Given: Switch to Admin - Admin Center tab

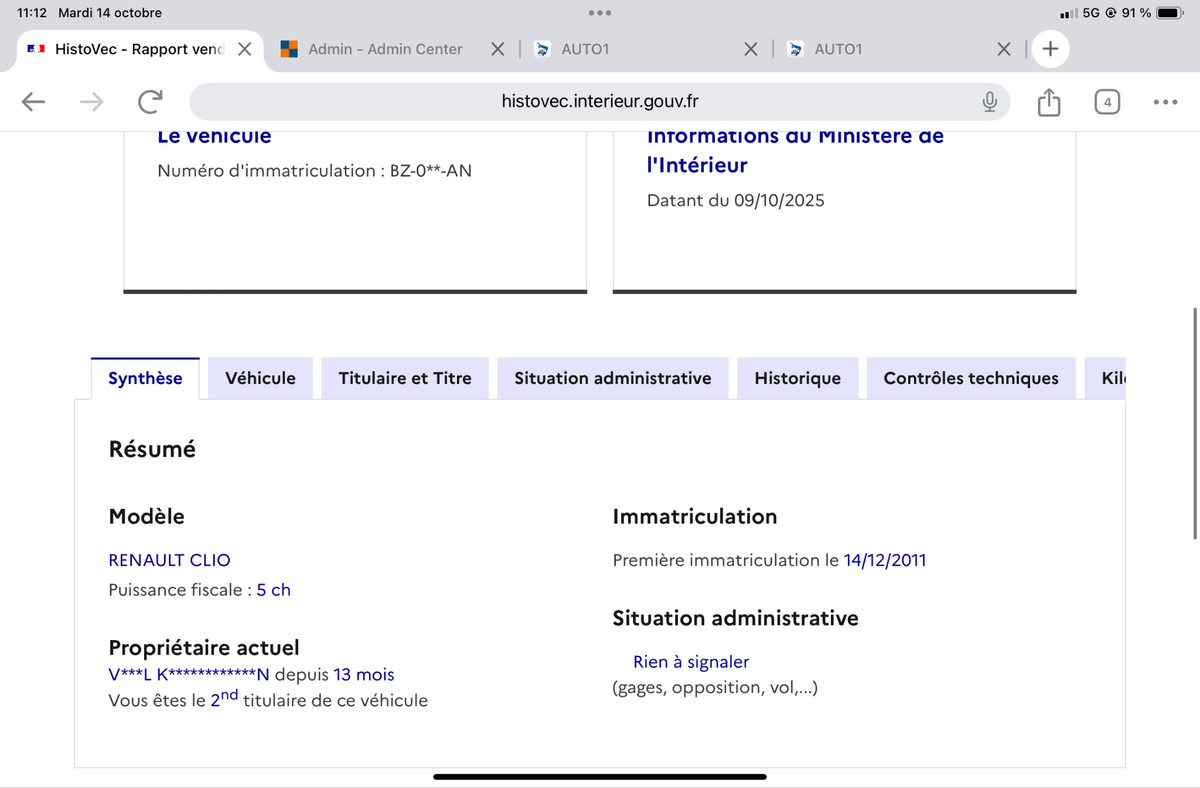Looking at the screenshot, I should 385,49.
